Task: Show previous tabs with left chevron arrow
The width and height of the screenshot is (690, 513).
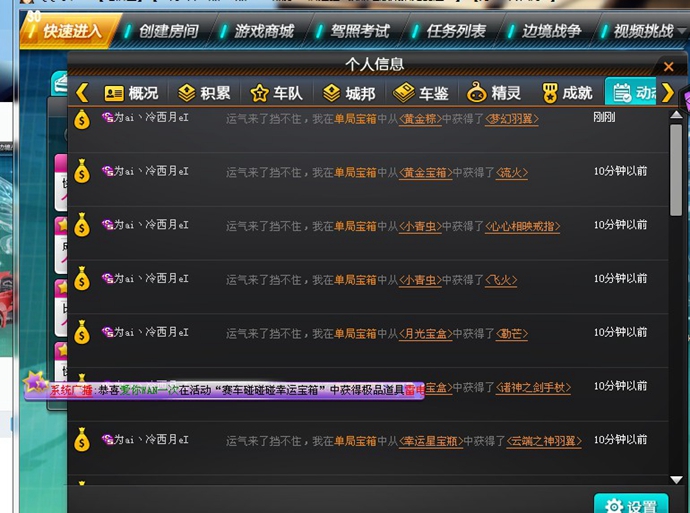Action: (82, 93)
